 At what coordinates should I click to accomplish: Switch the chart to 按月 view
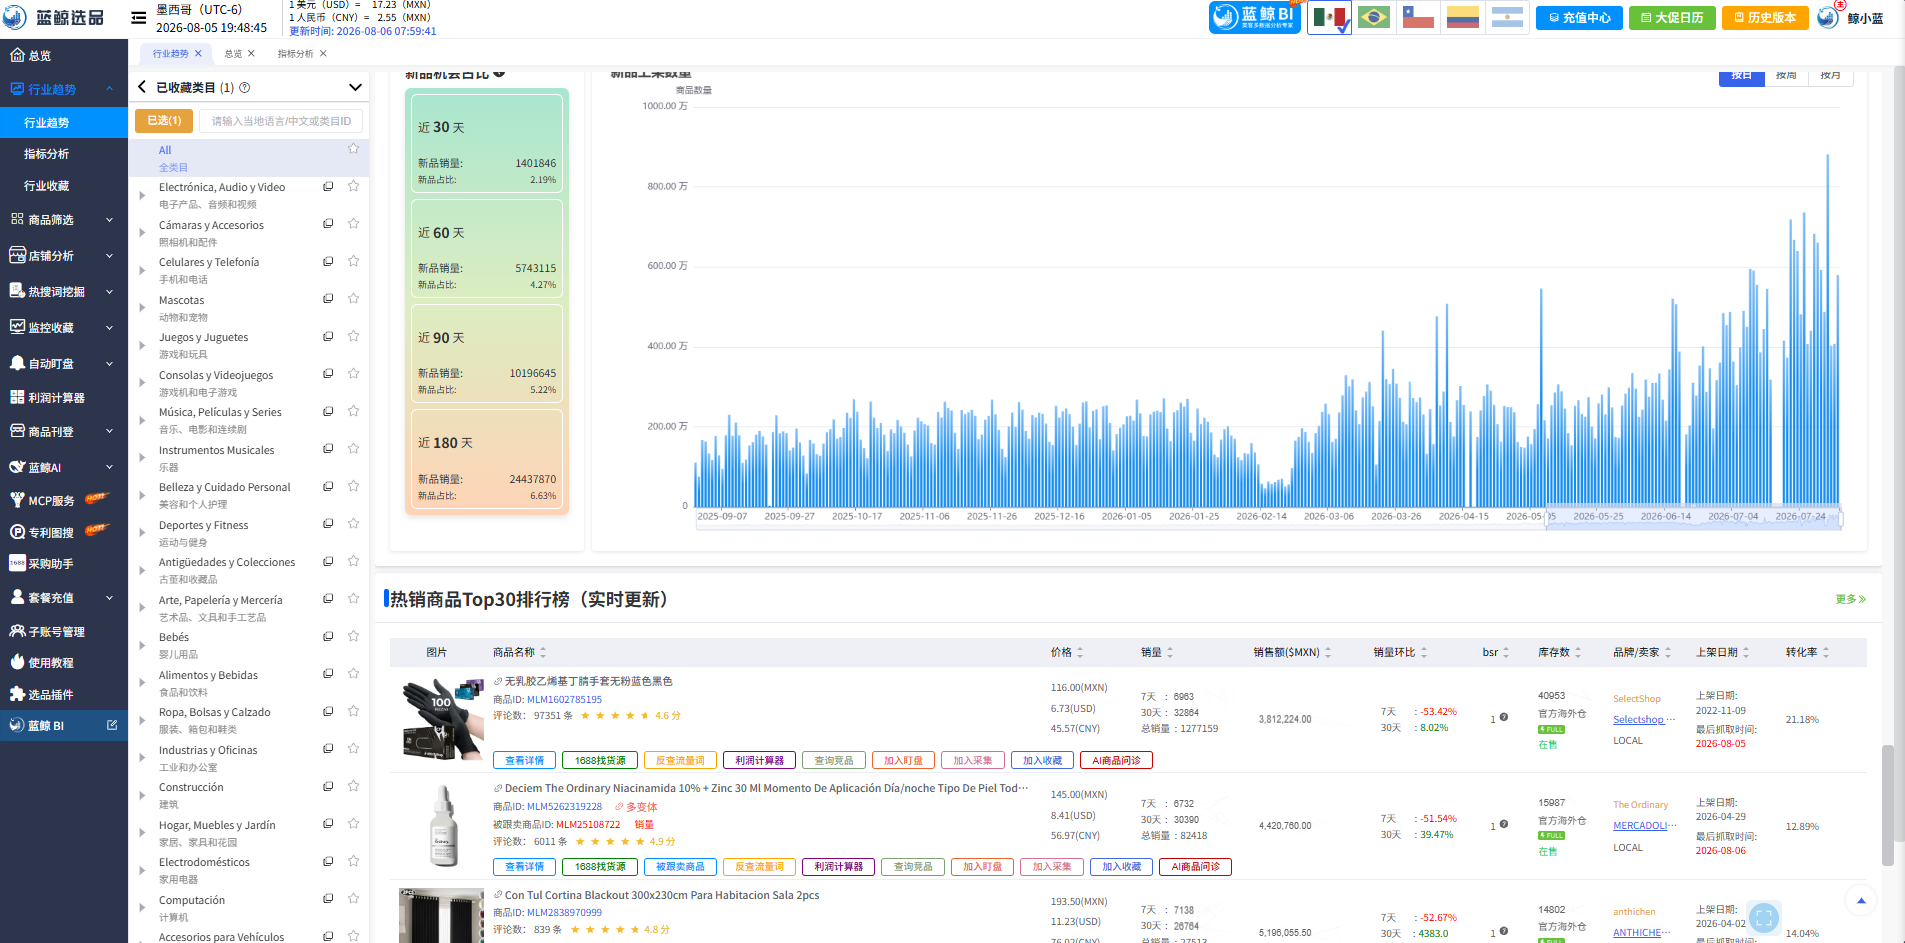pos(1830,76)
